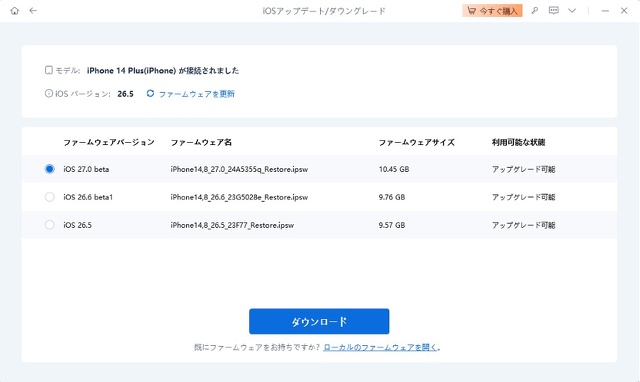Click the blue ダウンロード button
Image resolution: width=640 pixels, height=382 pixels.
coord(319,321)
